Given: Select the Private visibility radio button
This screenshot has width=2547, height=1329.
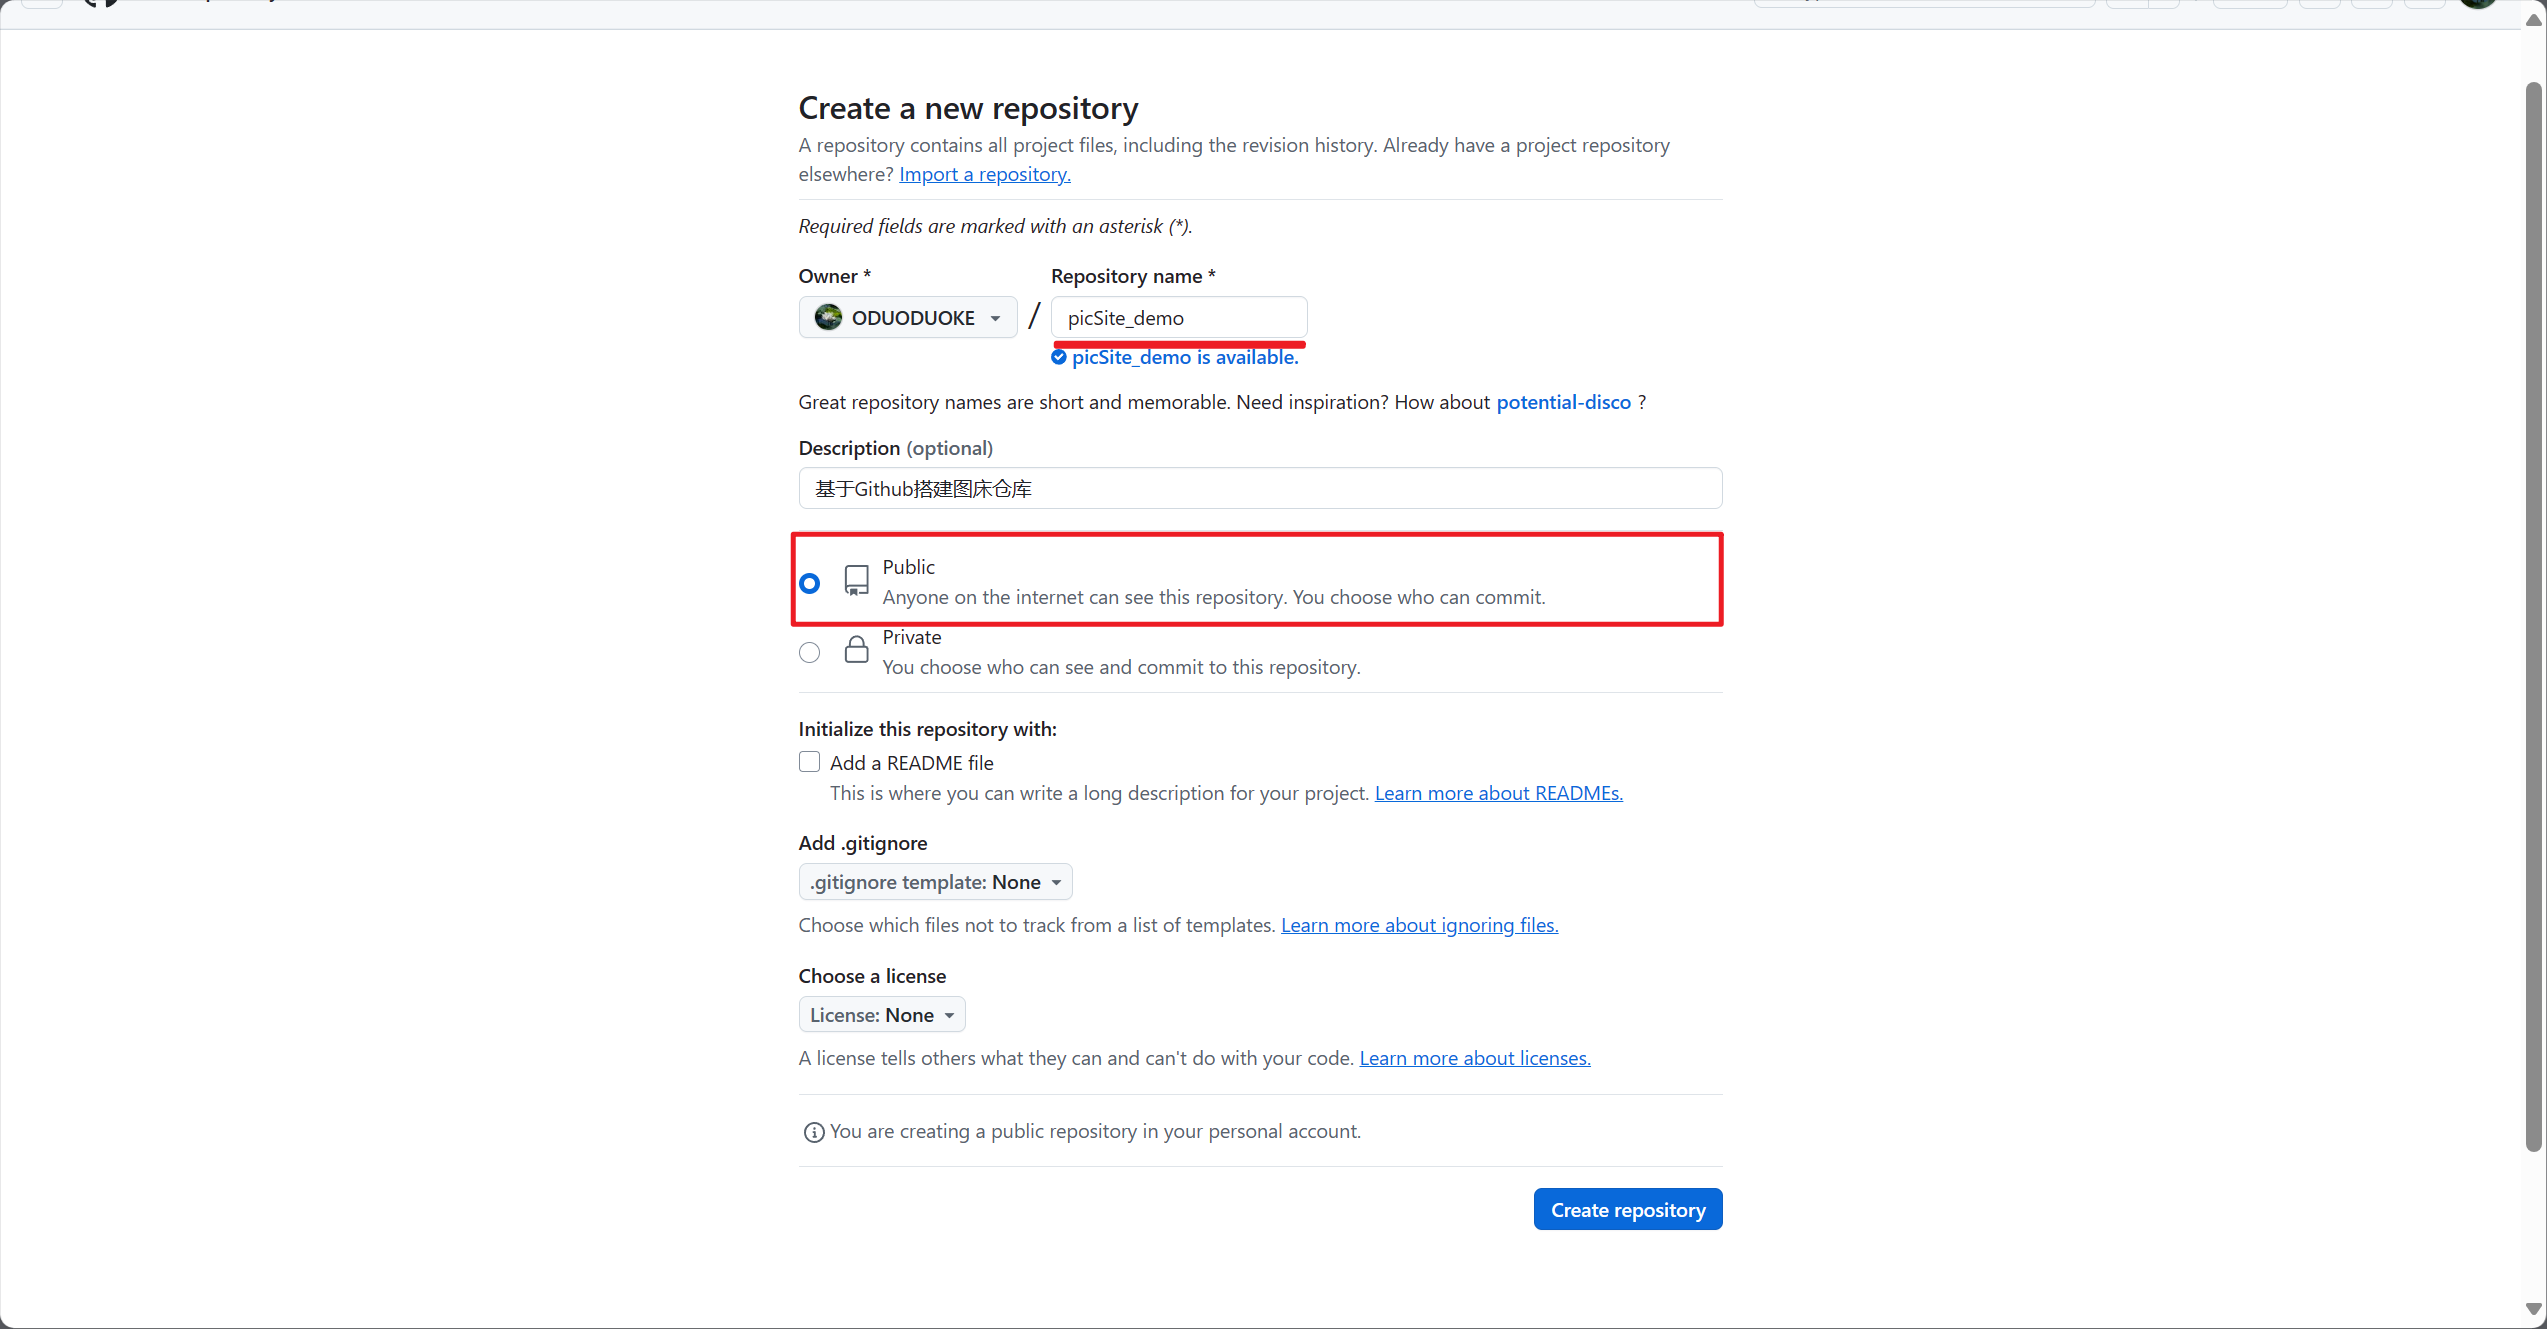Looking at the screenshot, I should 810,653.
